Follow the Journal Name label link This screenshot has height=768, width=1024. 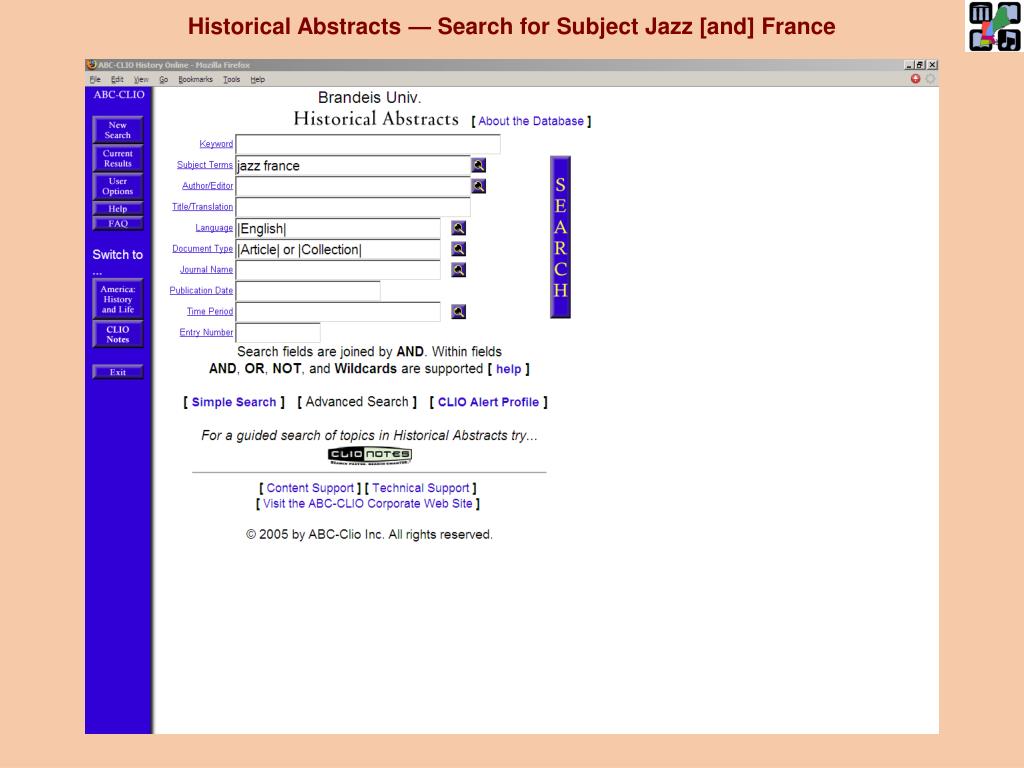click(206, 269)
